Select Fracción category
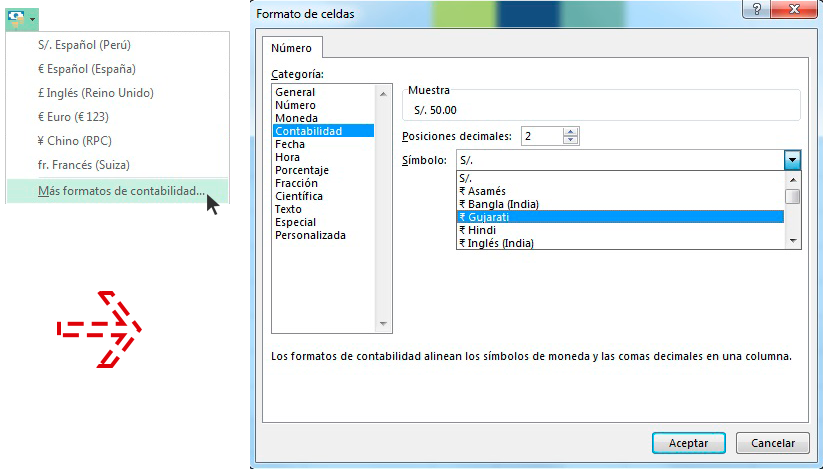 coord(297,183)
